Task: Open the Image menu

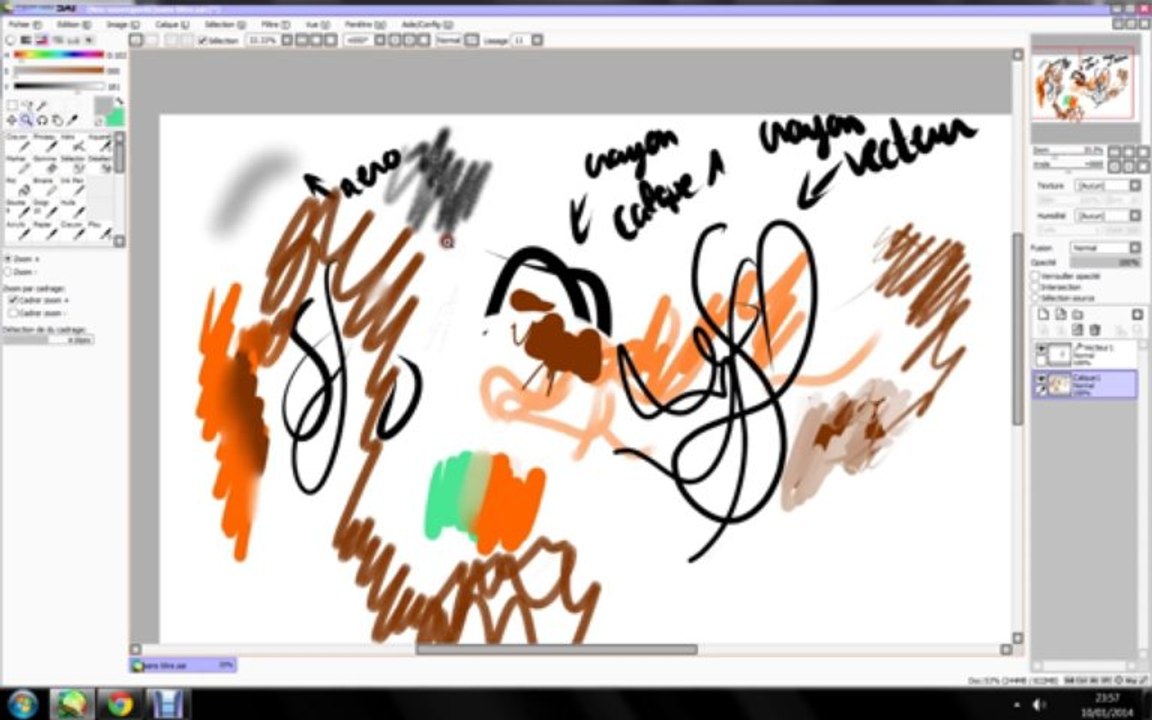Action: (x=122, y=24)
